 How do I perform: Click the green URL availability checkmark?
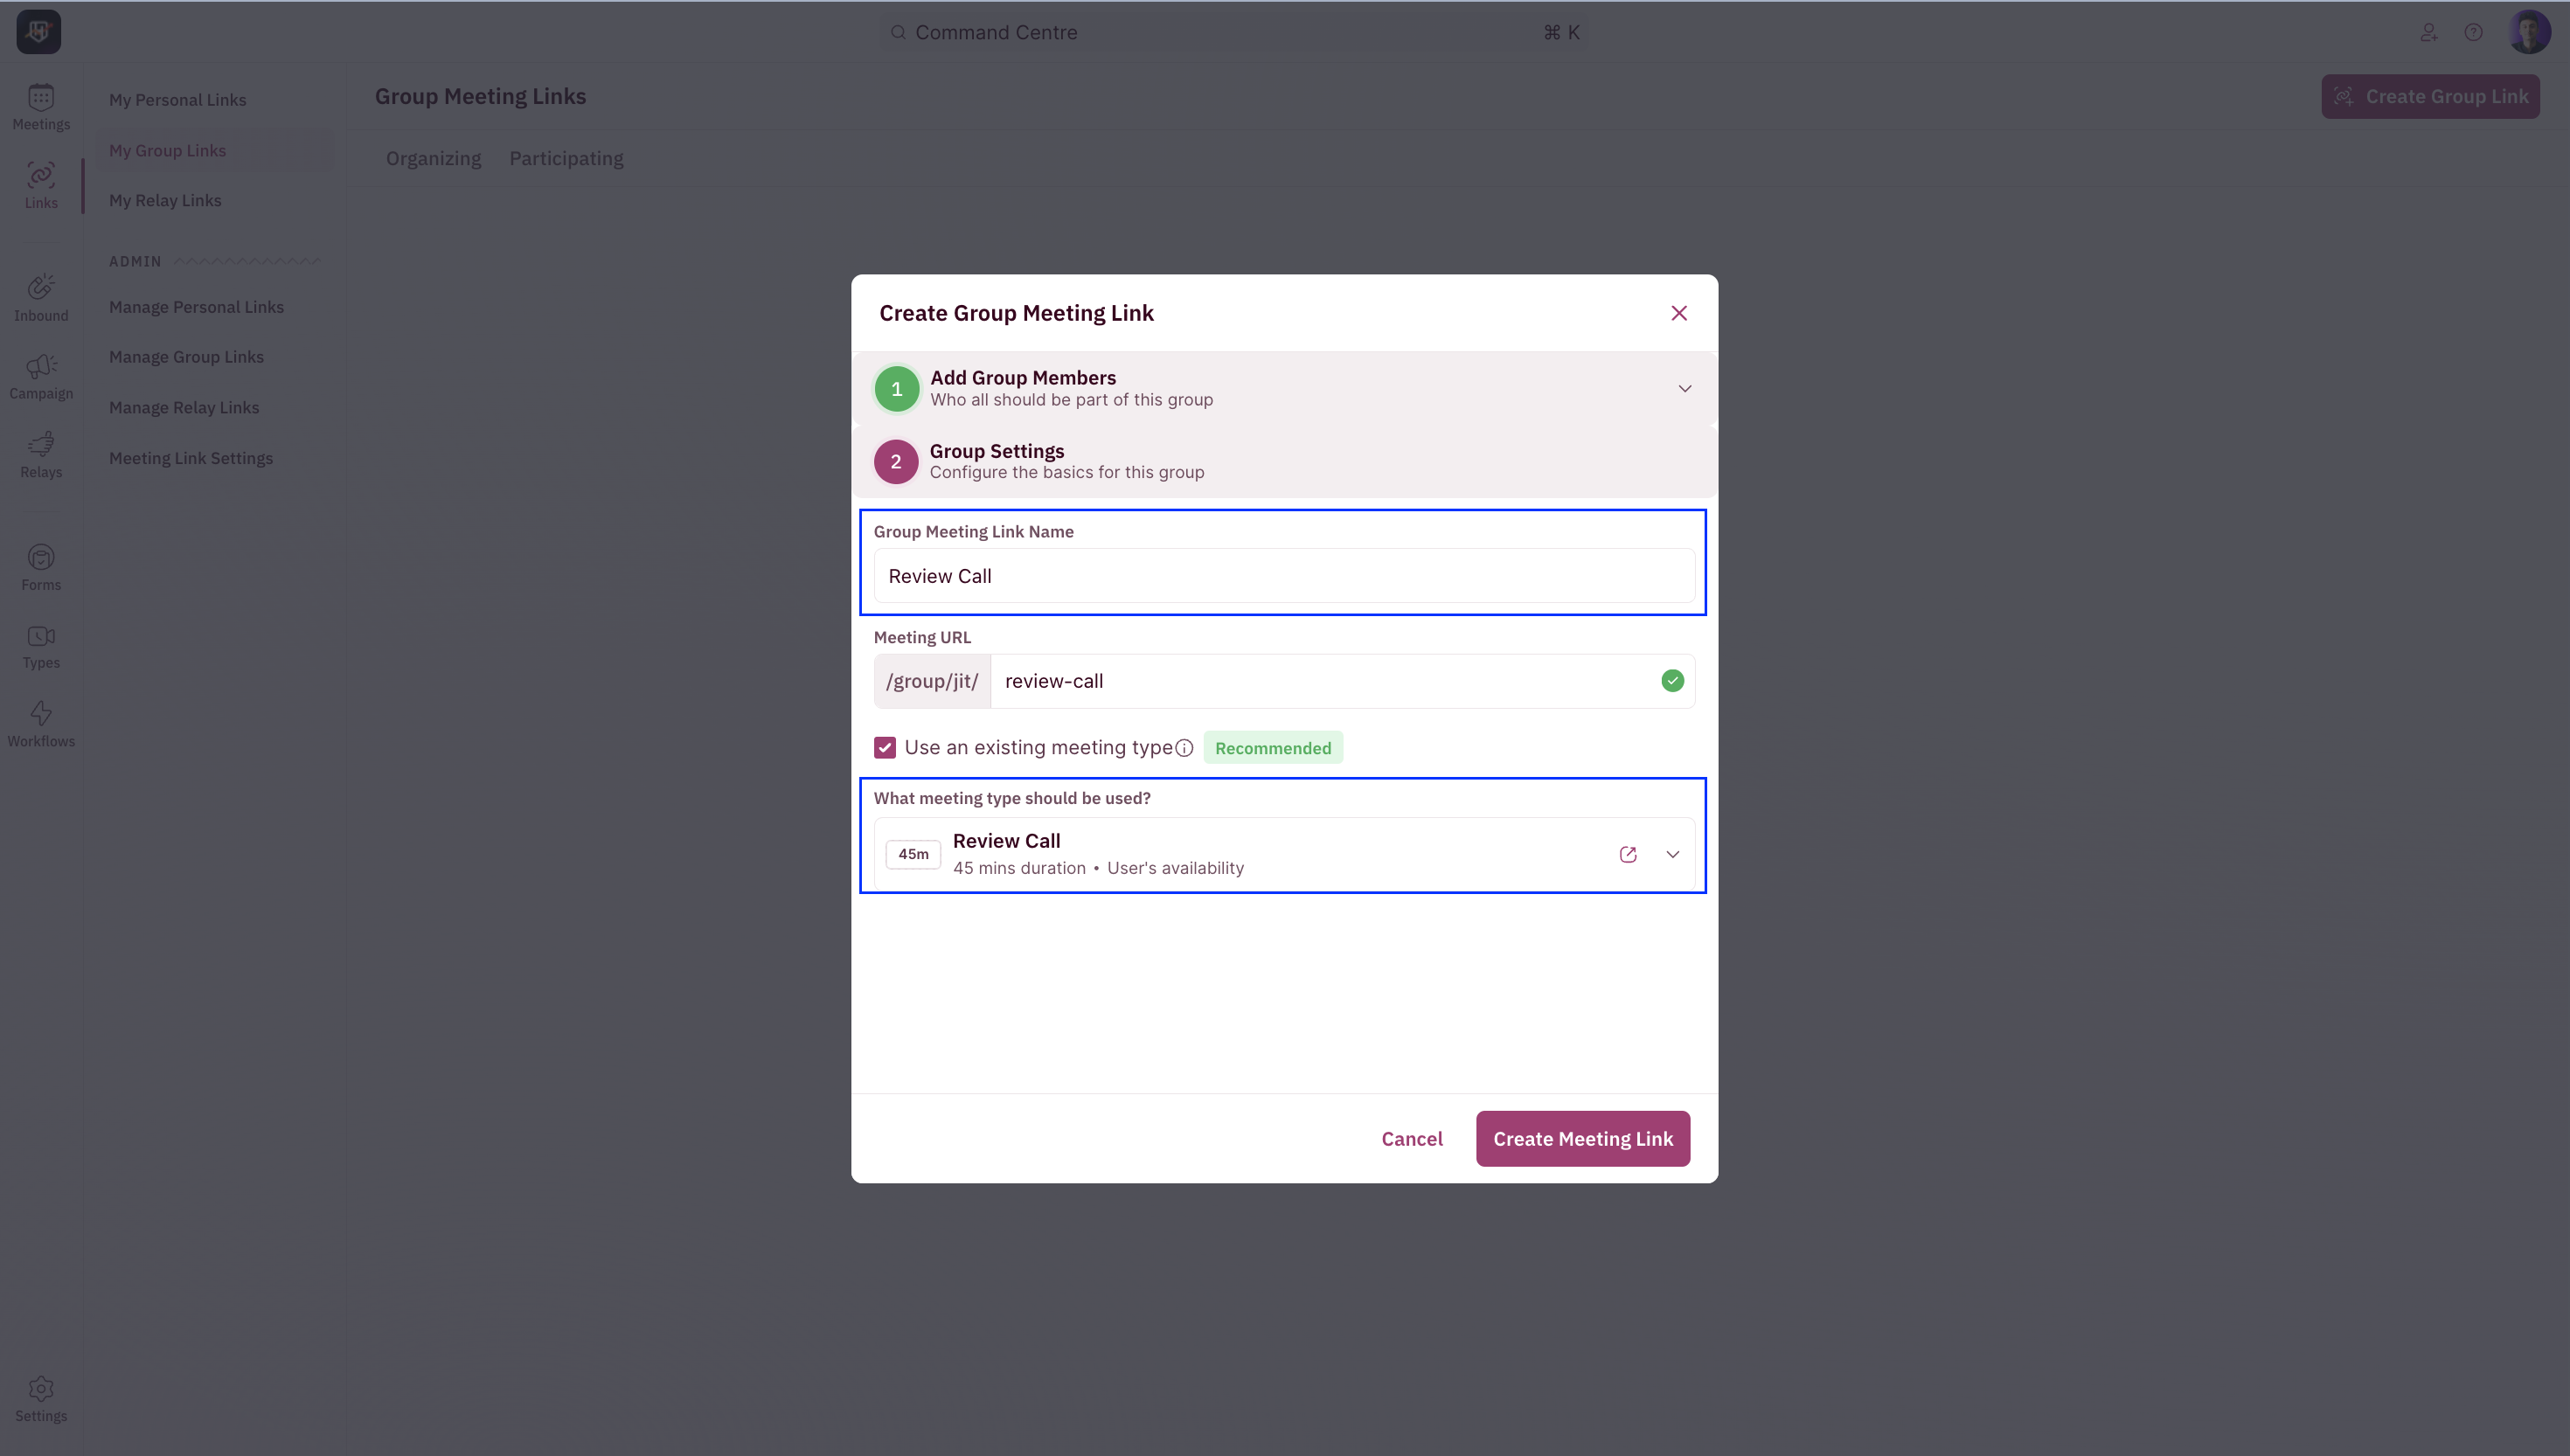point(1672,681)
